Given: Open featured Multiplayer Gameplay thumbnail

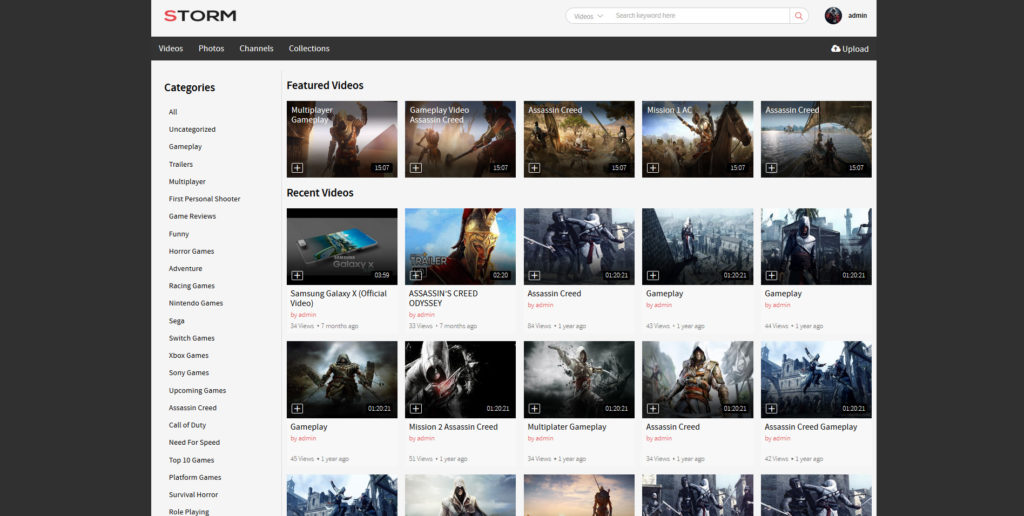Looking at the screenshot, I should 342,138.
